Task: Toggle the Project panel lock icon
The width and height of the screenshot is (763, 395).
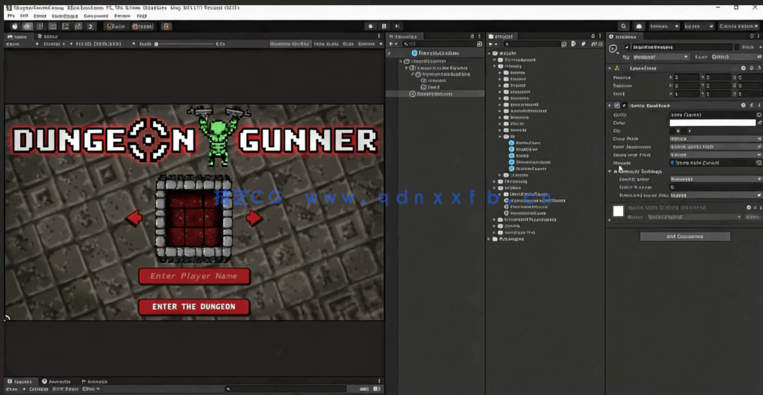Action: 593,36
